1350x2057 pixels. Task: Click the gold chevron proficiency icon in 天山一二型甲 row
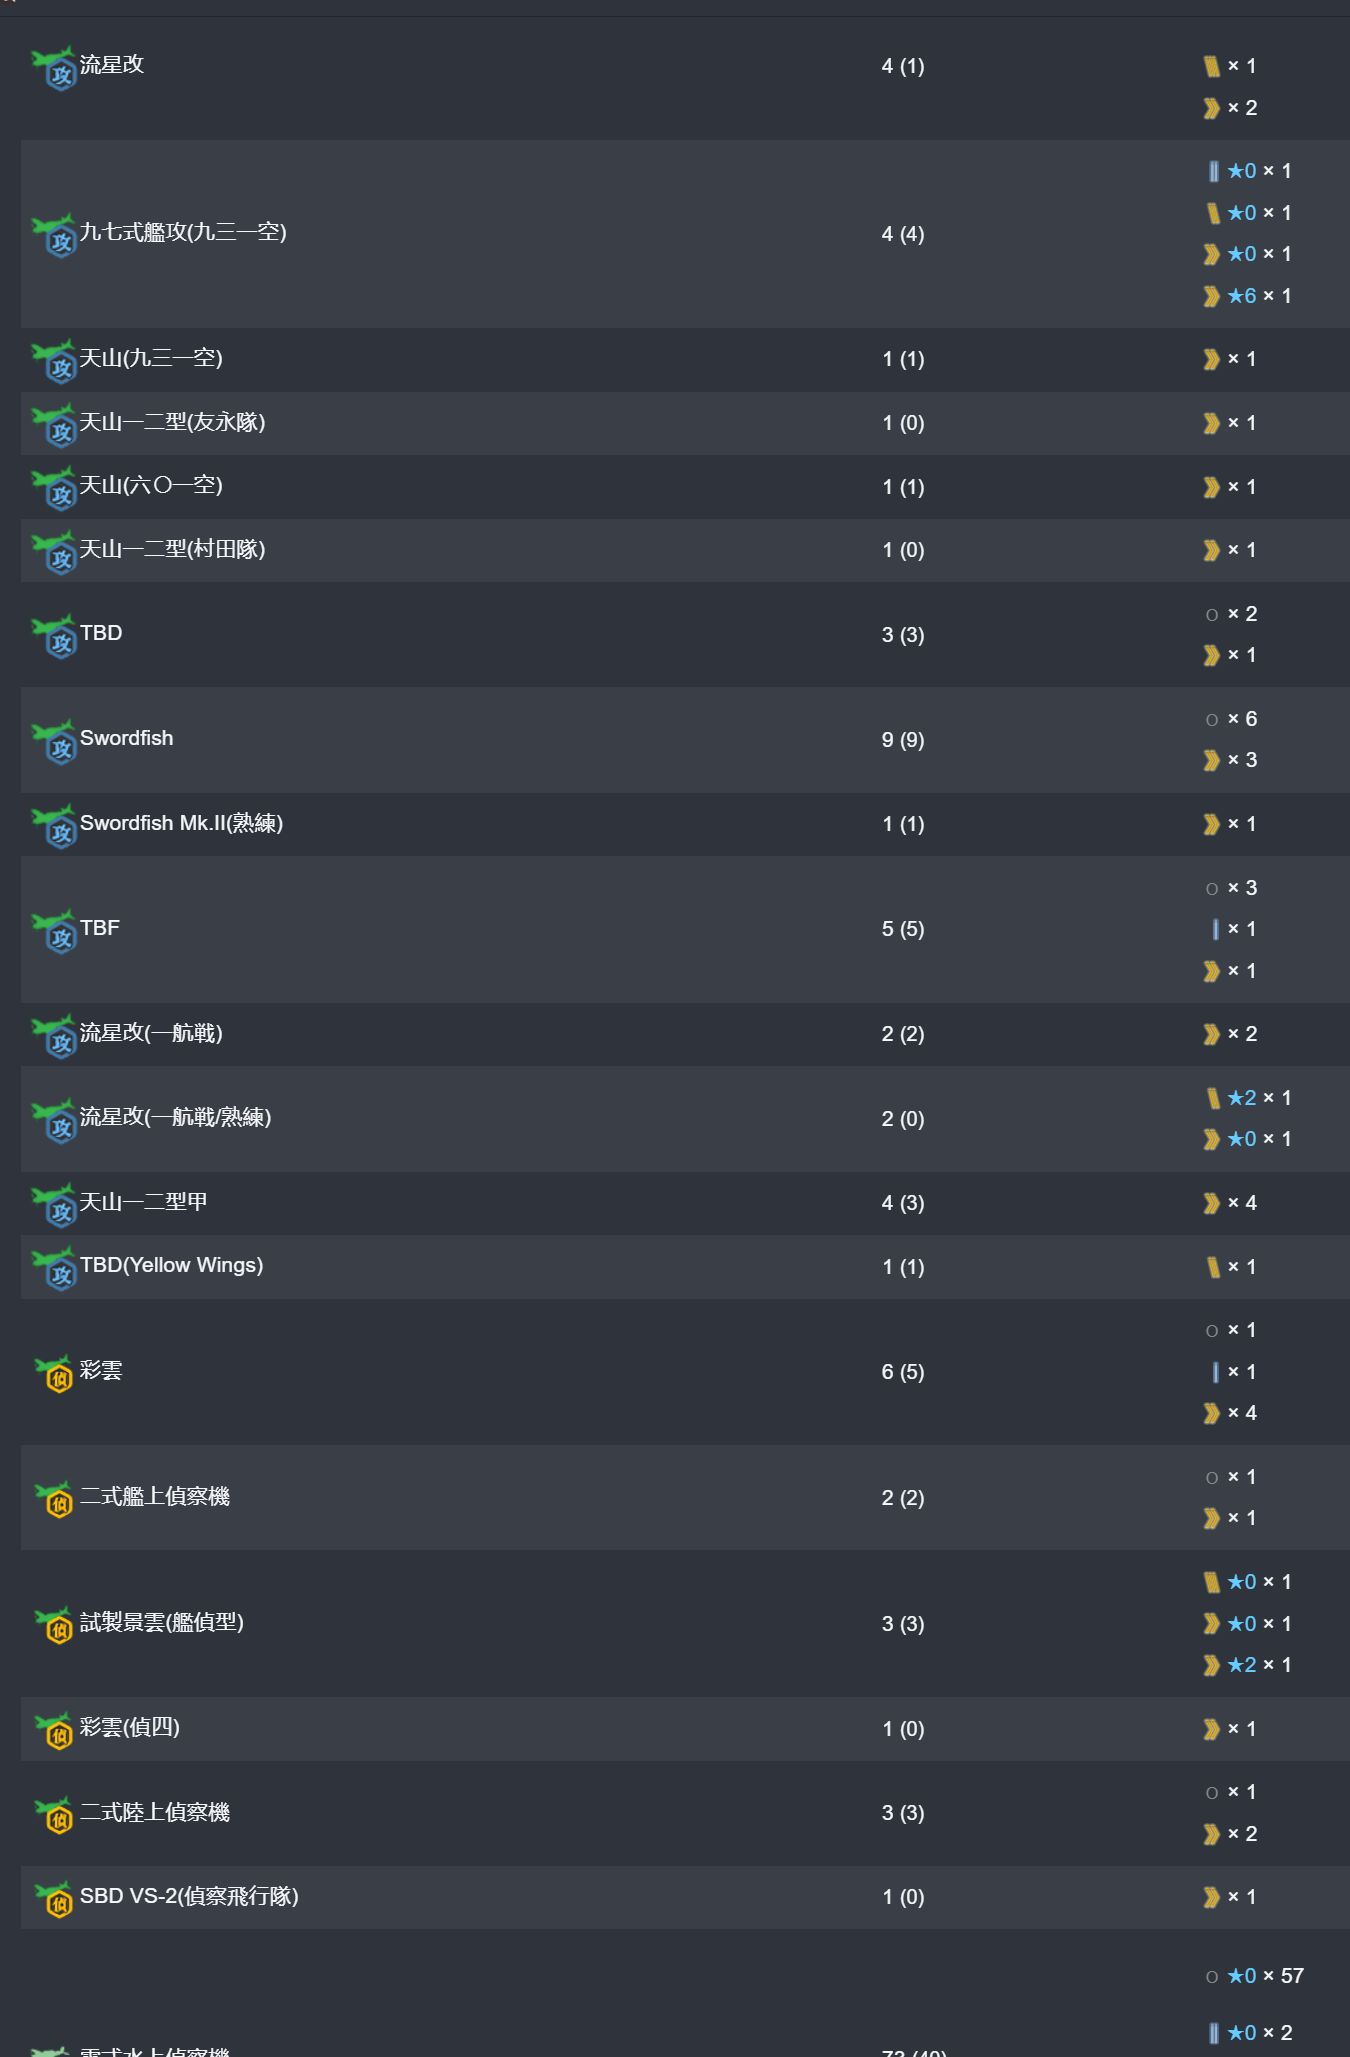pos(1212,1203)
